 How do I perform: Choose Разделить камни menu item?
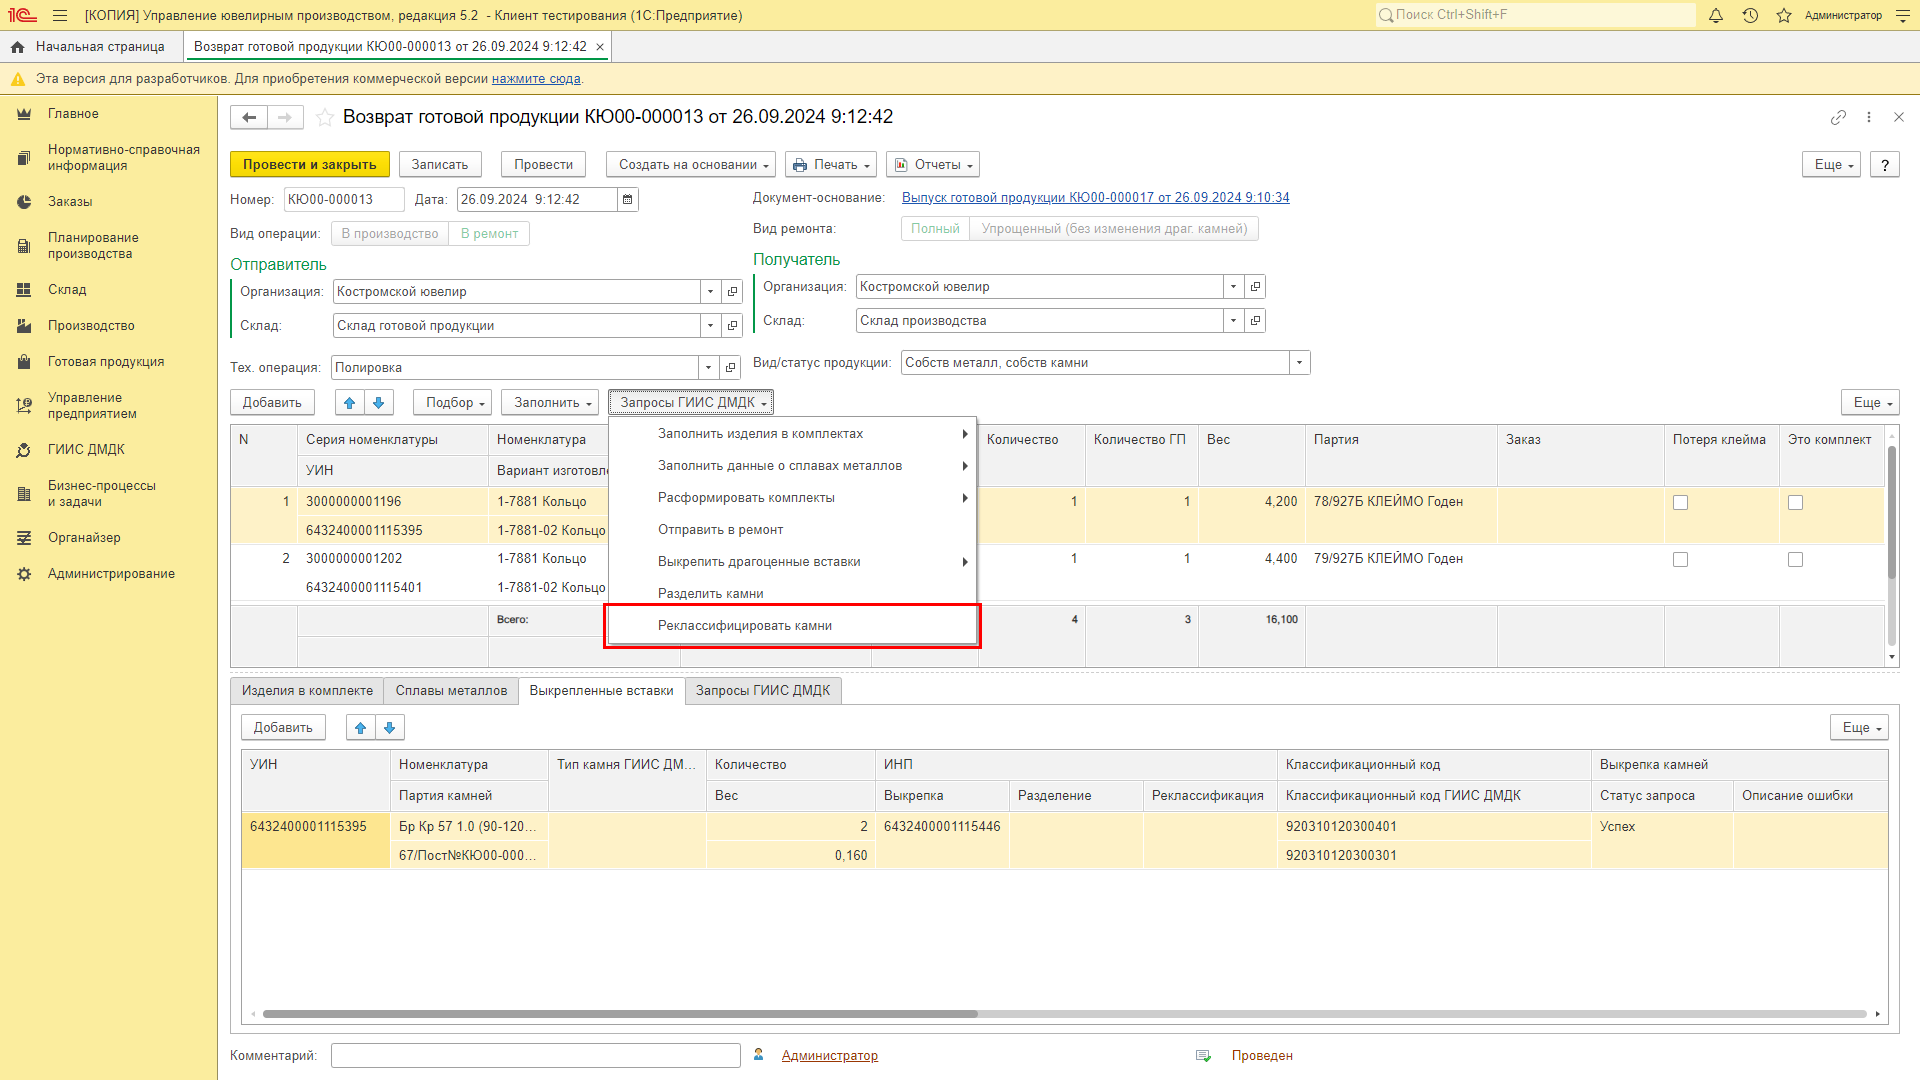point(792,594)
